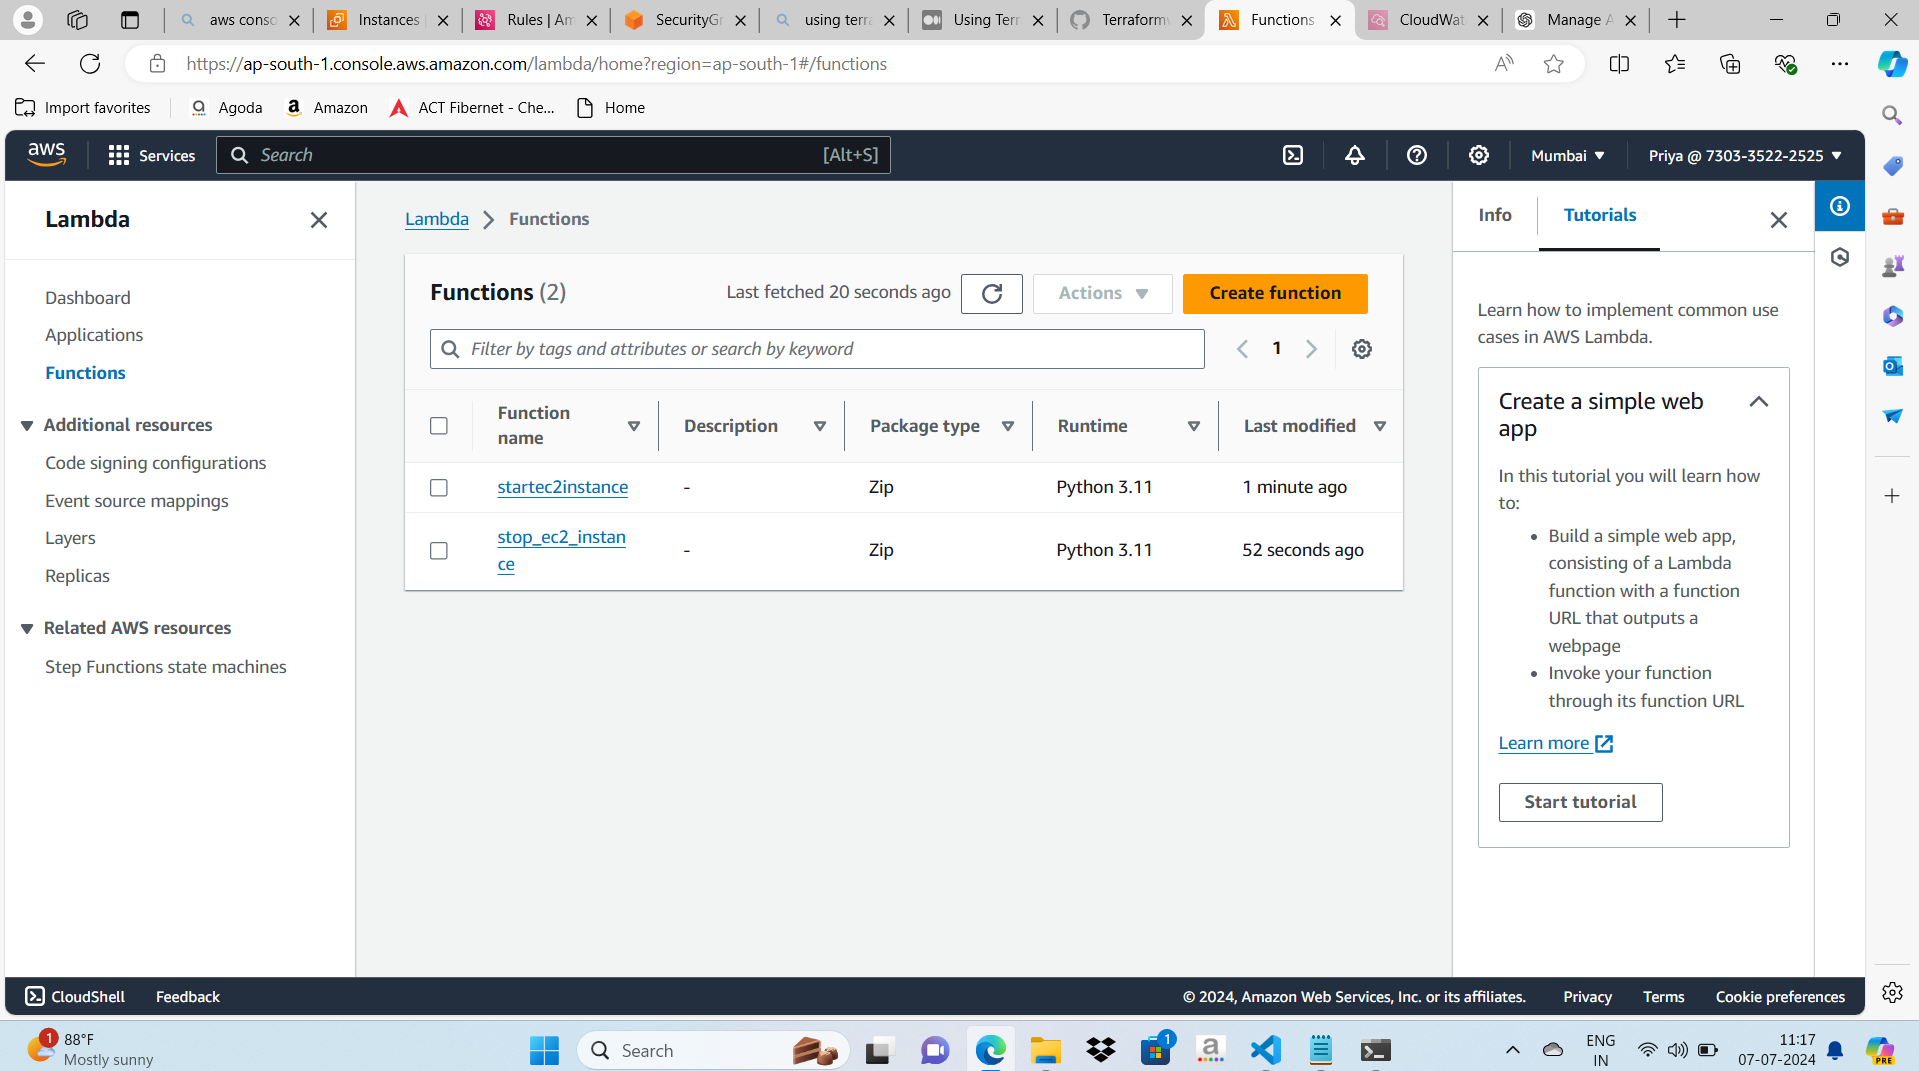Open Edge sidebar search

(1892, 115)
